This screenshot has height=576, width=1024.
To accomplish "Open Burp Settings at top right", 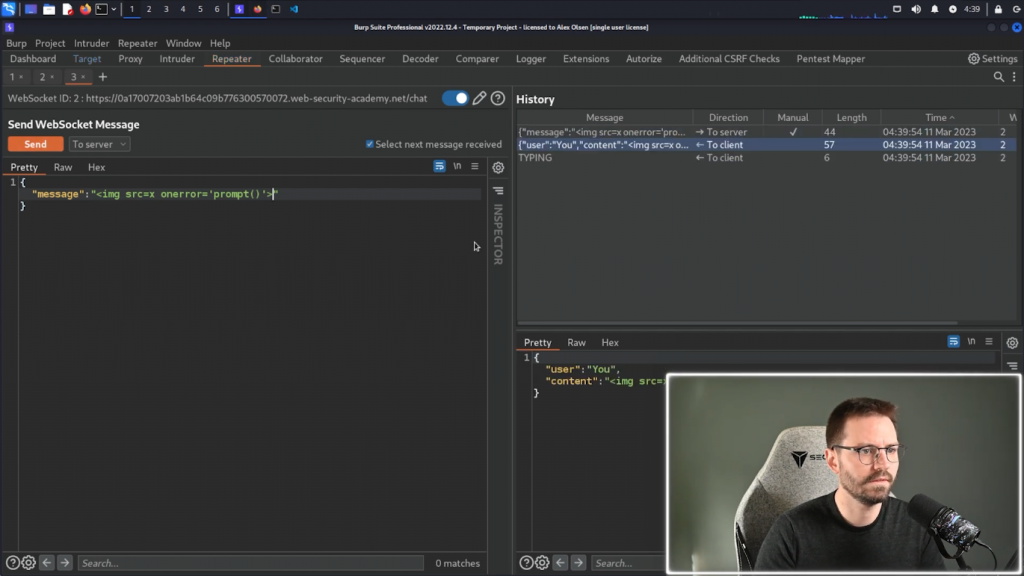I will (992, 59).
